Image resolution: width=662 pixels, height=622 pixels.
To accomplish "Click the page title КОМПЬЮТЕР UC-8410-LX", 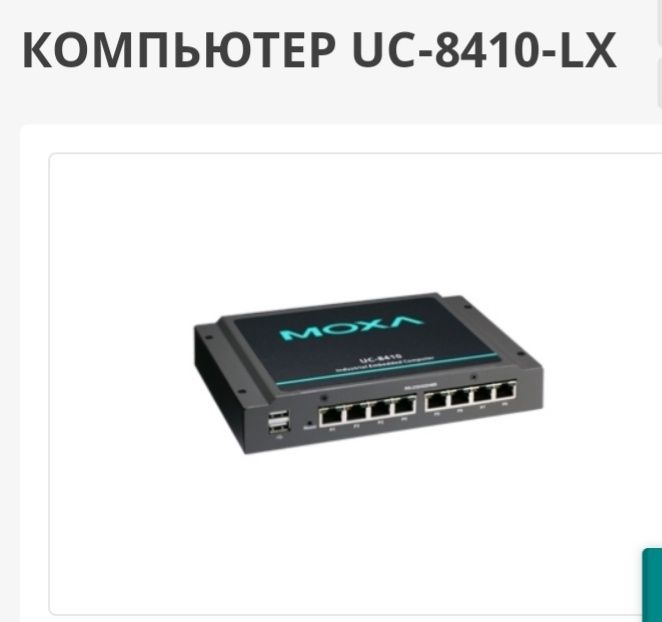I will pos(319,50).
